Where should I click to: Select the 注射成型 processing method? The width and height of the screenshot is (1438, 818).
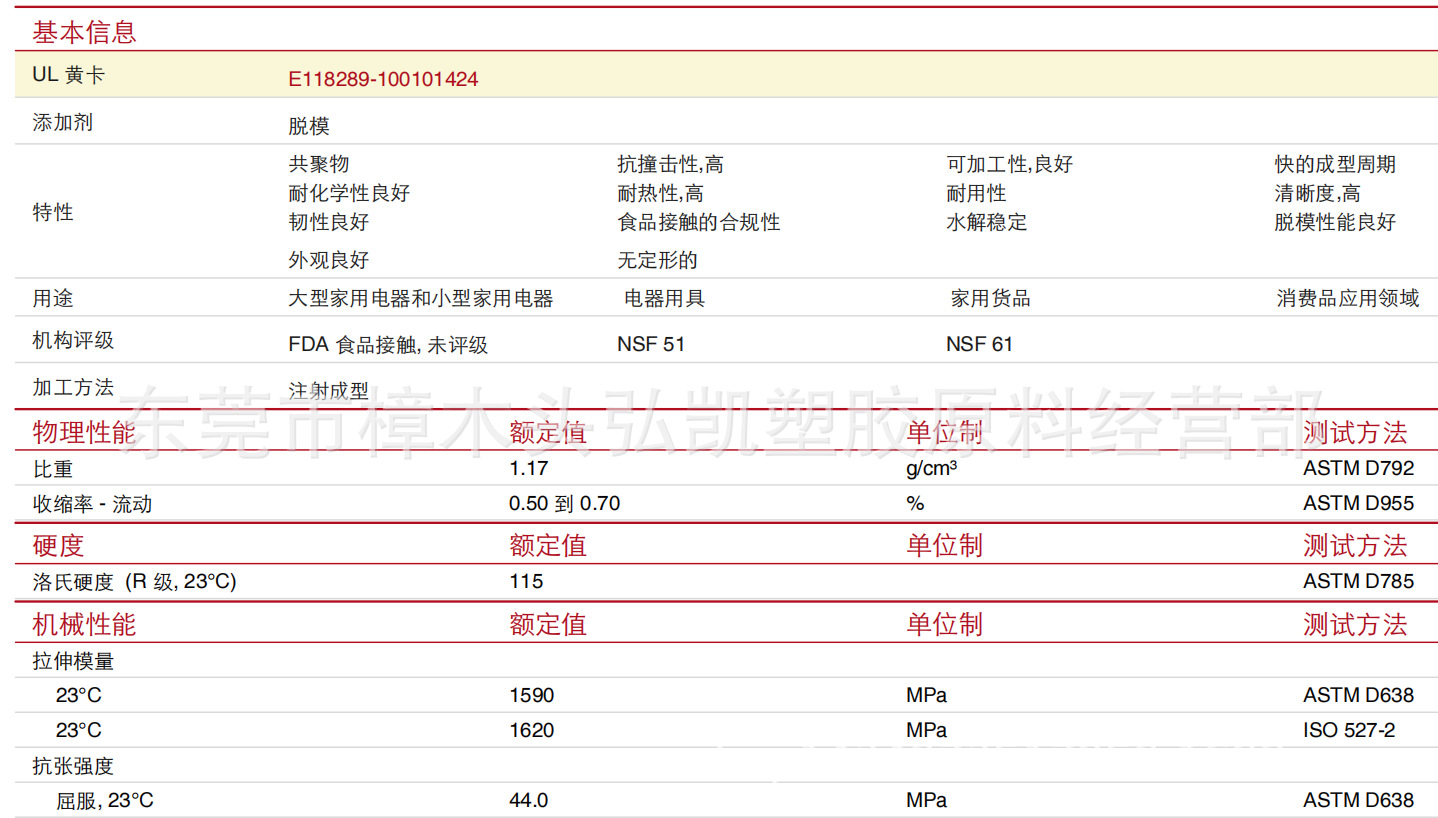pyautogui.click(x=328, y=391)
